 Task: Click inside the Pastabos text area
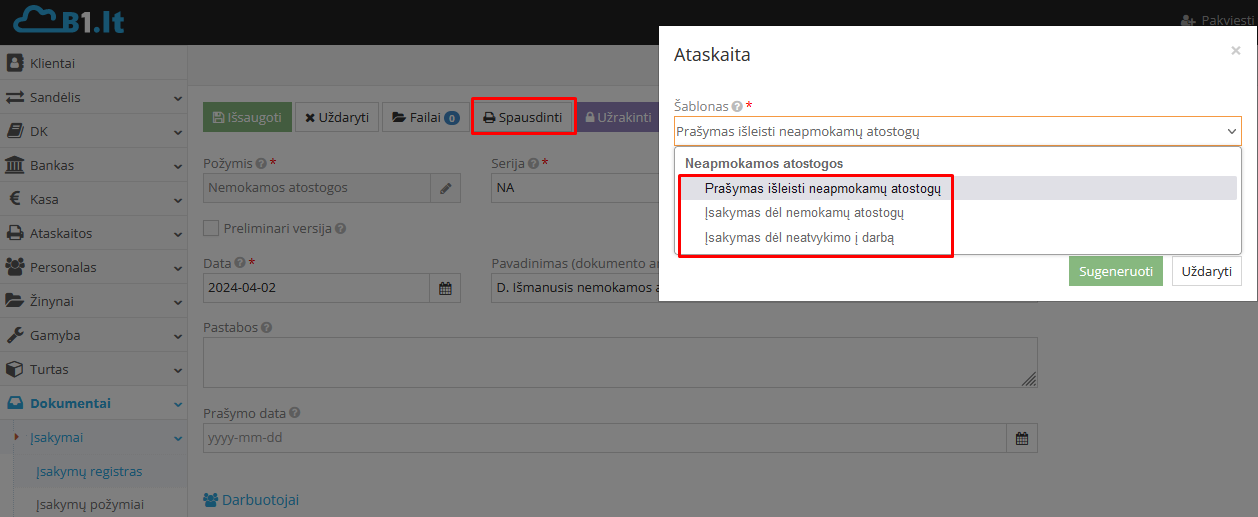pyautogui.click(x=619, y=362)
